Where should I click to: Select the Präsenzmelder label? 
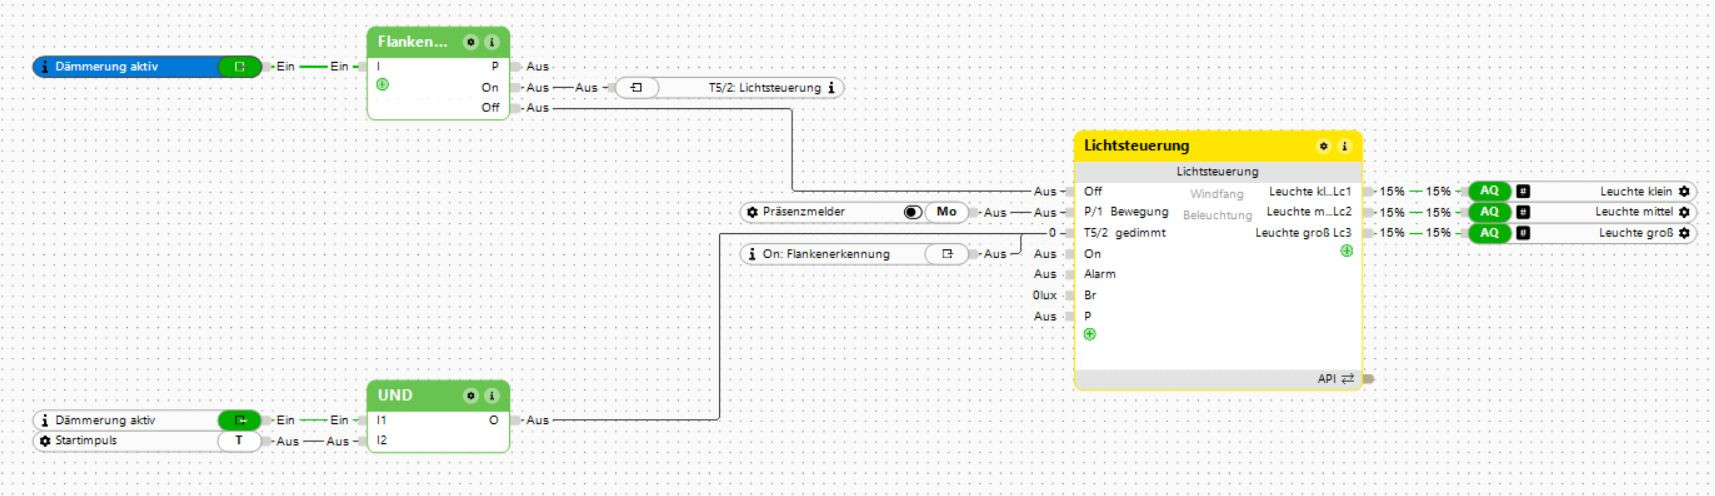pos(804,212)
